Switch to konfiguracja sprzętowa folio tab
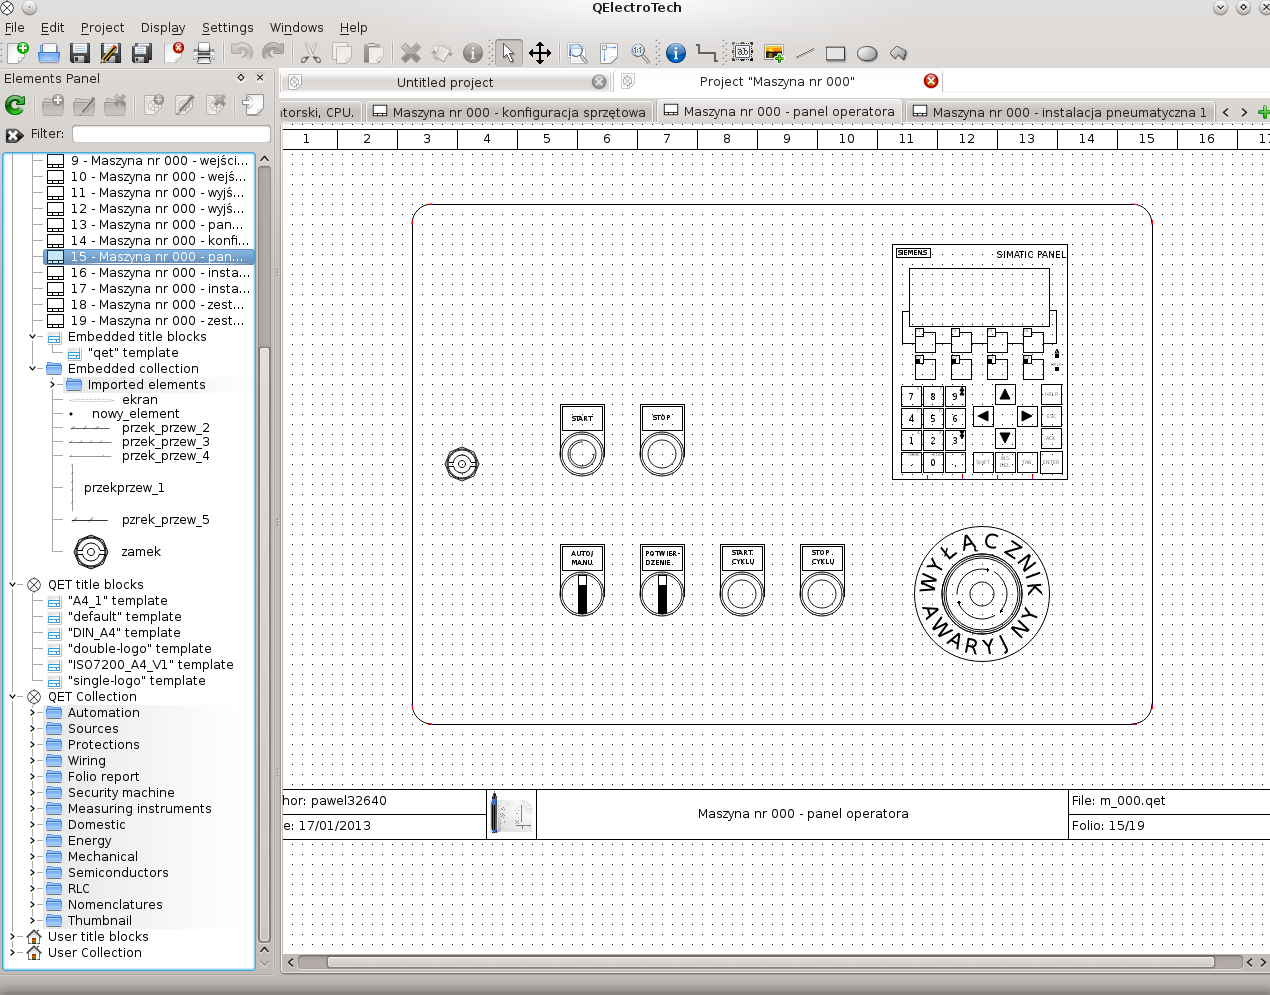 tap(509, 112)
